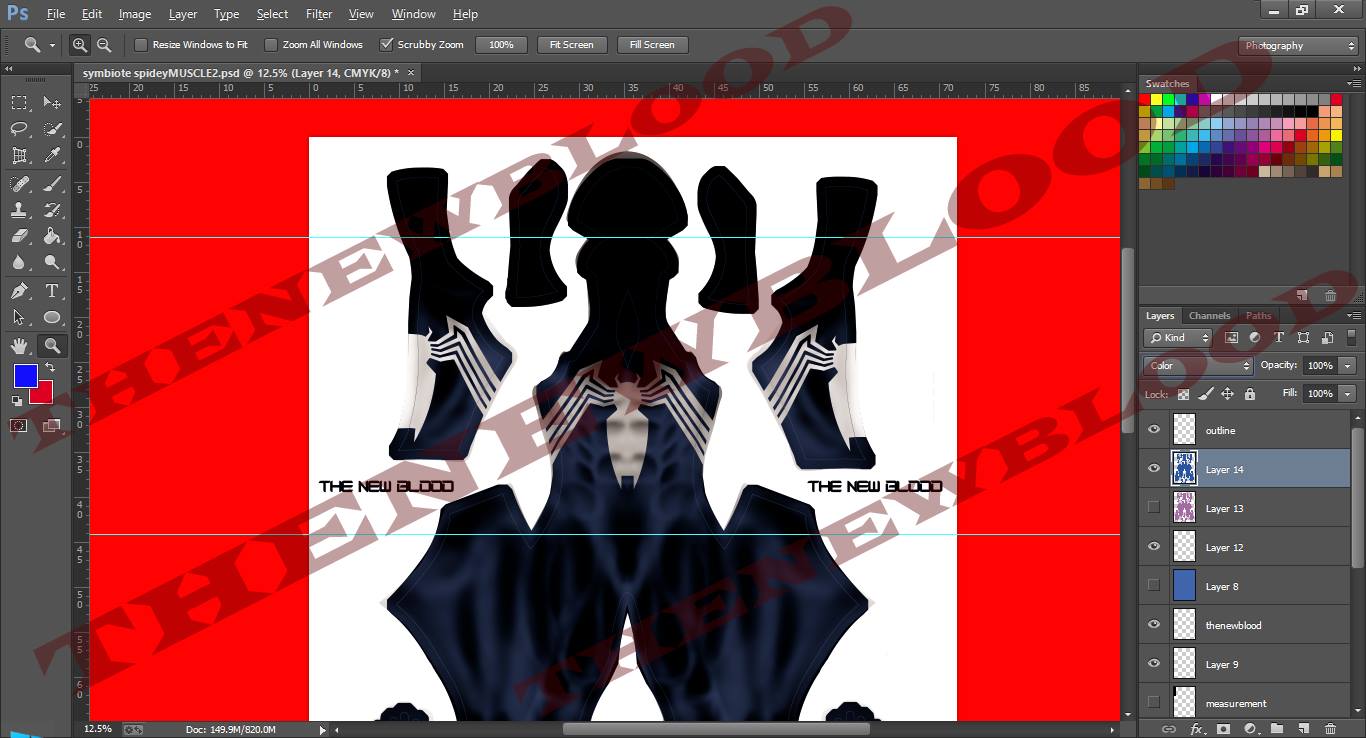Open the Layer menu

(x=183, y=14)
